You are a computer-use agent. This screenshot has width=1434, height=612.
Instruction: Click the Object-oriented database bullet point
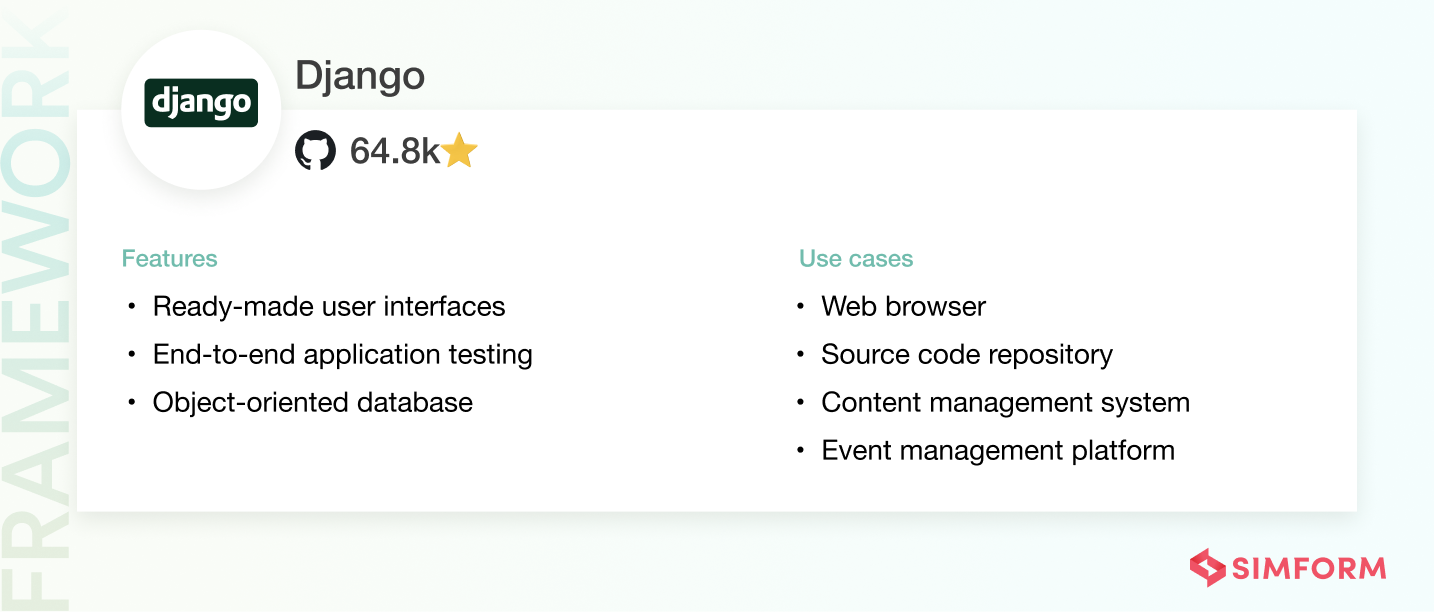tap(312, 402)
